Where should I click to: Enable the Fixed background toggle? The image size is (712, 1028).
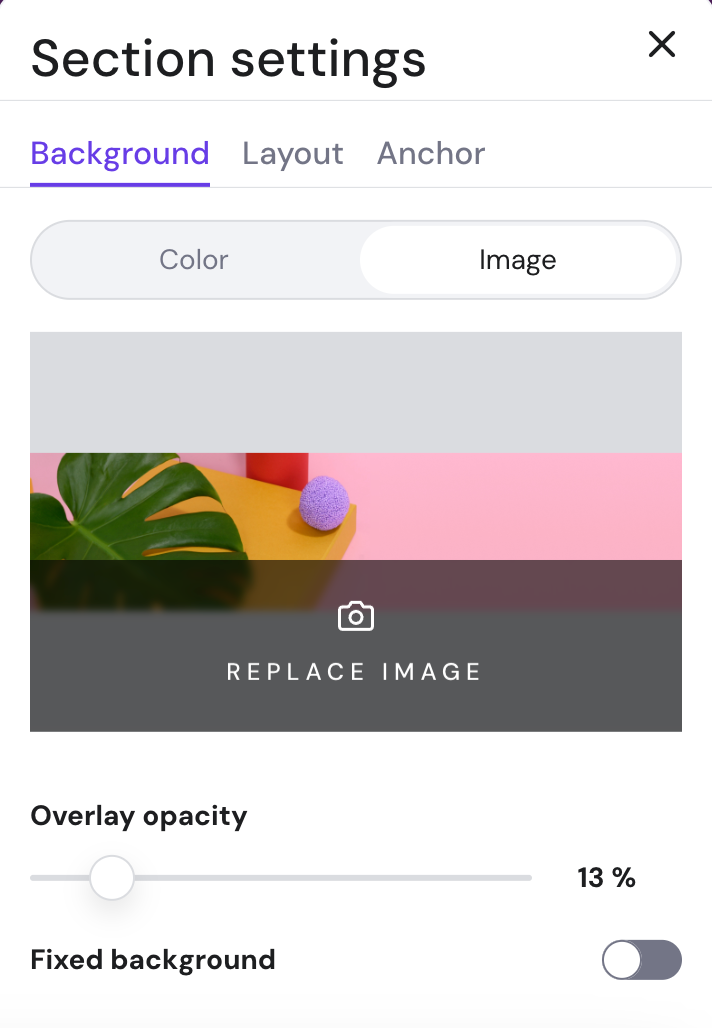click(641, 961)
